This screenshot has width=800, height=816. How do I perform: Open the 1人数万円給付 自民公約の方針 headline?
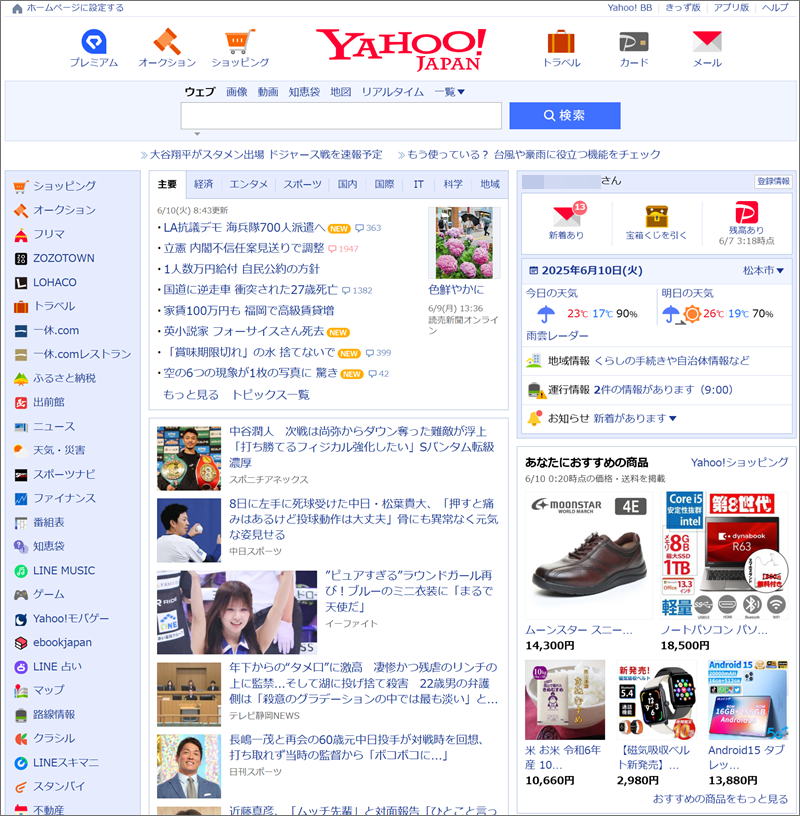coord(242,269)
